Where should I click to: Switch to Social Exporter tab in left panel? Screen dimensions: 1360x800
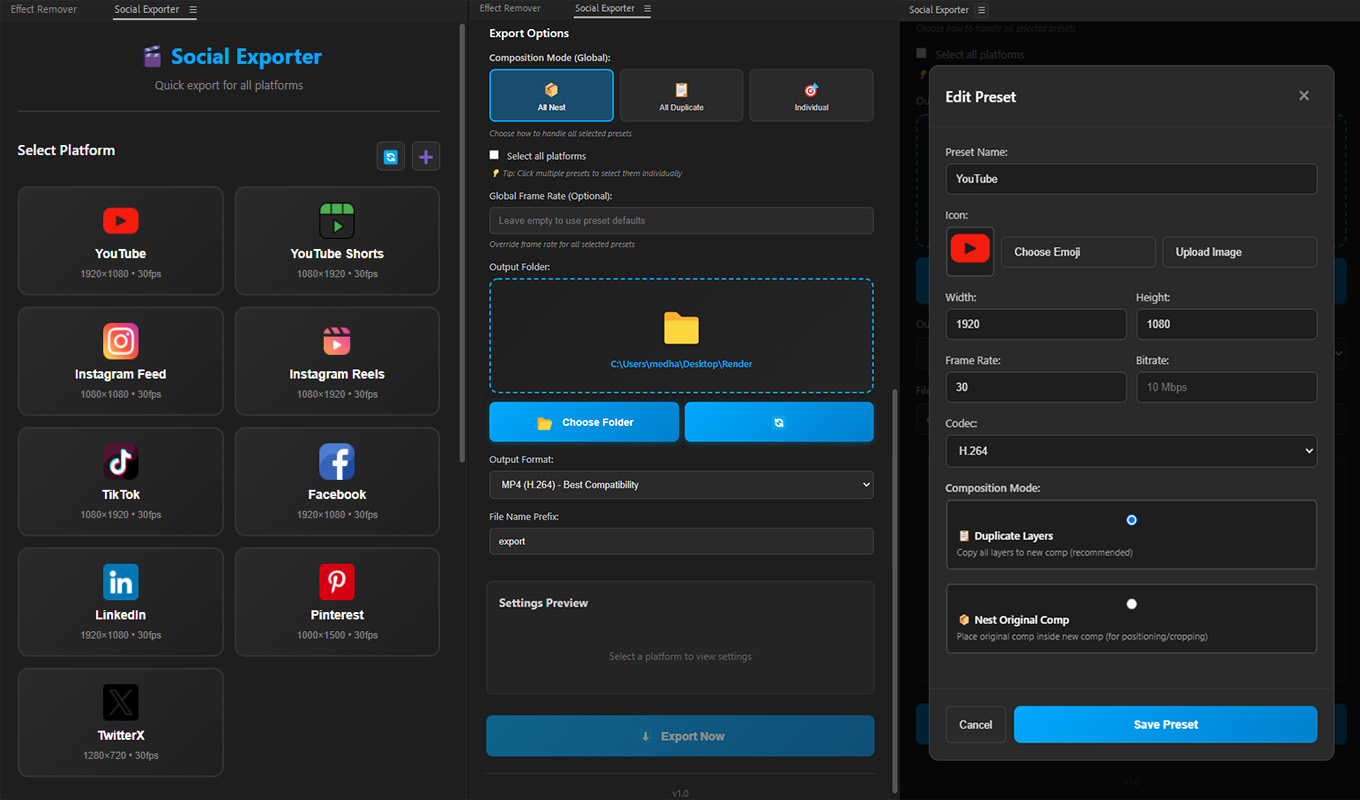pos(147,10)
